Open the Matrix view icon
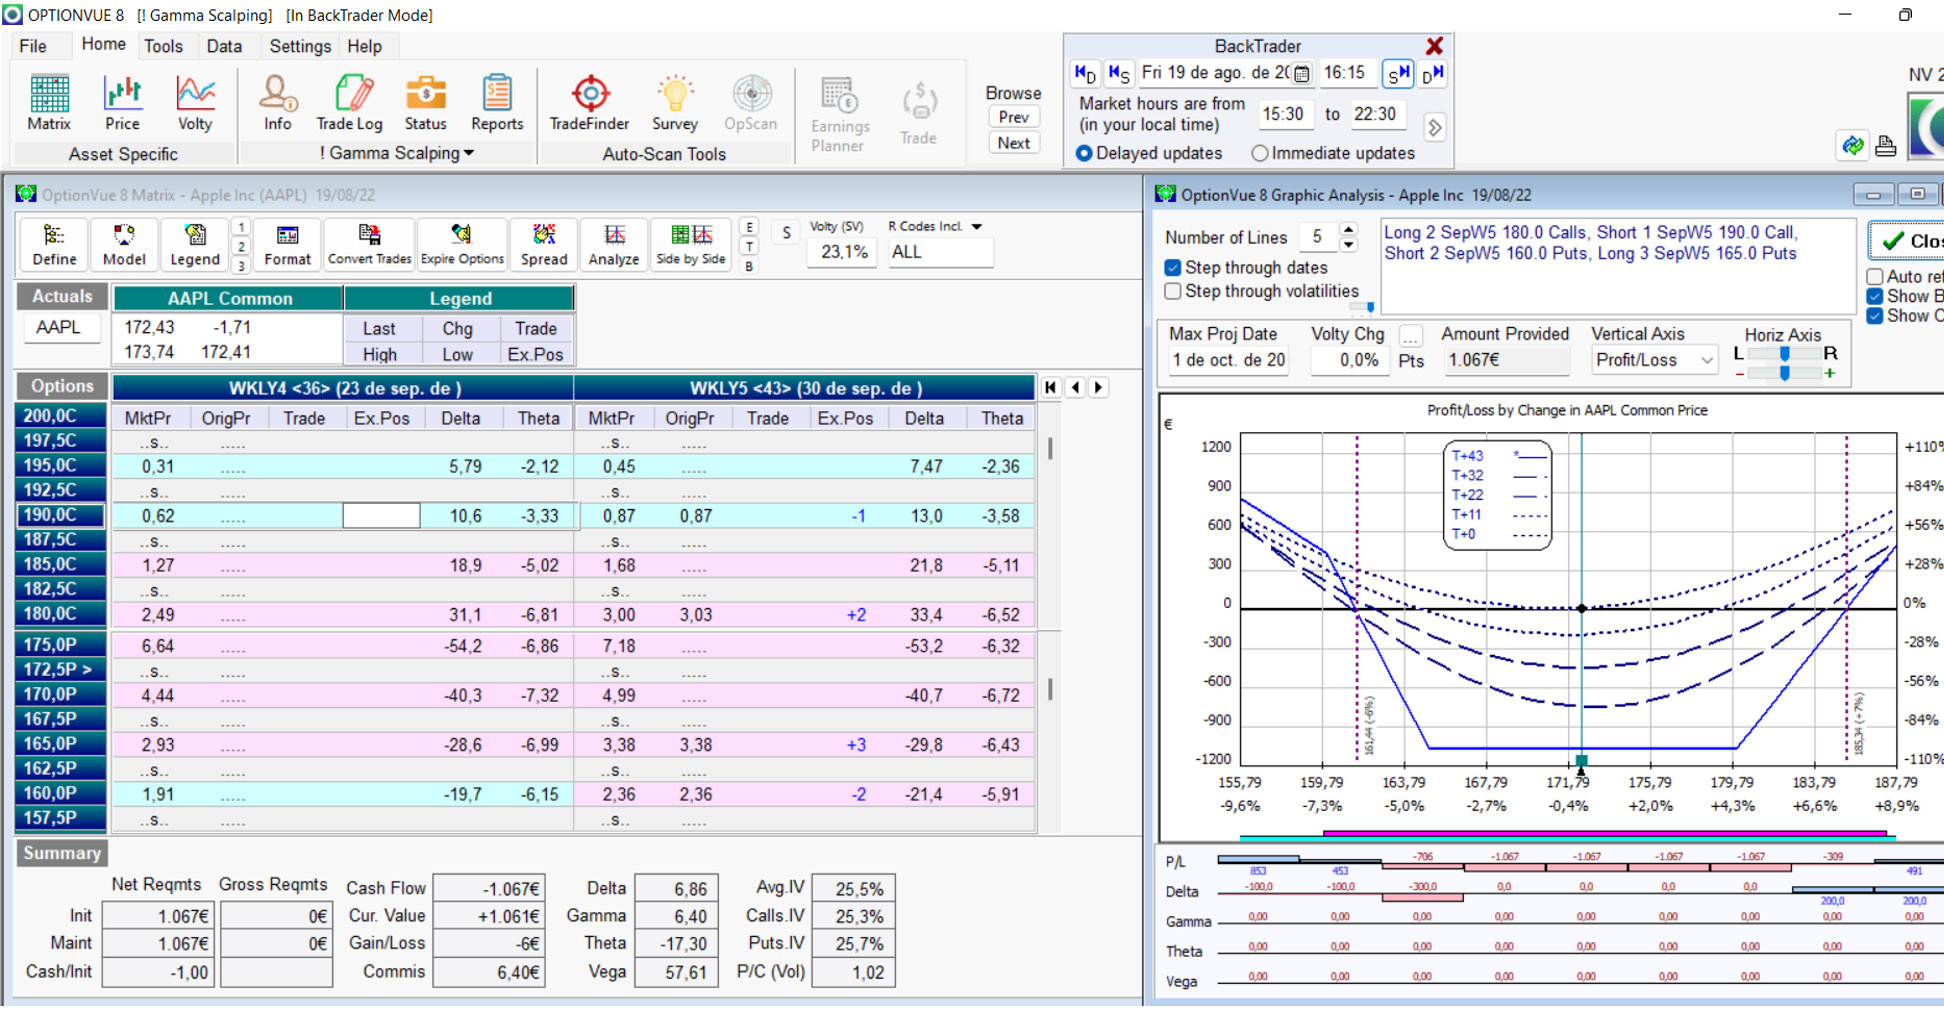Viewport: 1944px width, 1013px height. click(49, 102)
